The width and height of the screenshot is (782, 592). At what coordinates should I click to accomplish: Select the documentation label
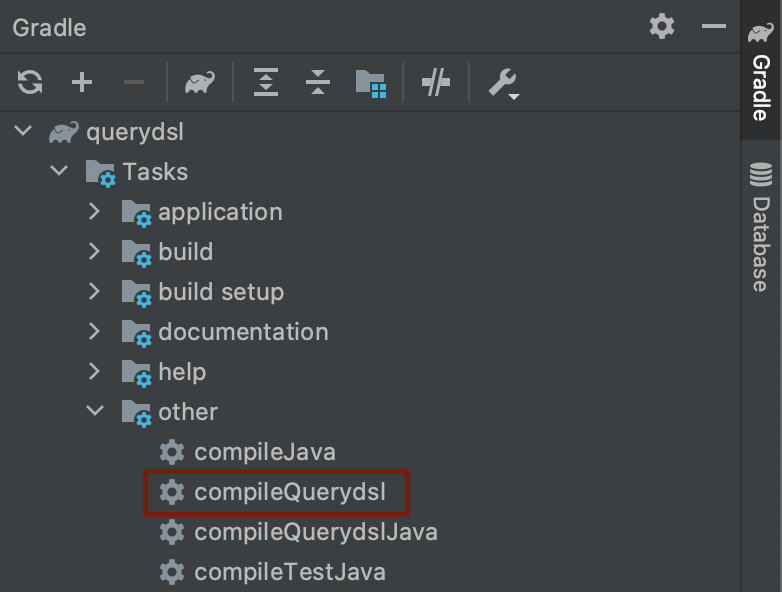pyautogui.click(x=243, y=332)
